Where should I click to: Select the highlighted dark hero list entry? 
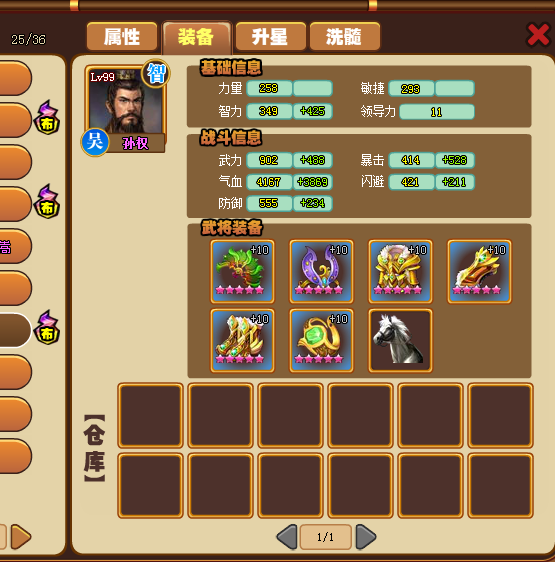(14, 330)
